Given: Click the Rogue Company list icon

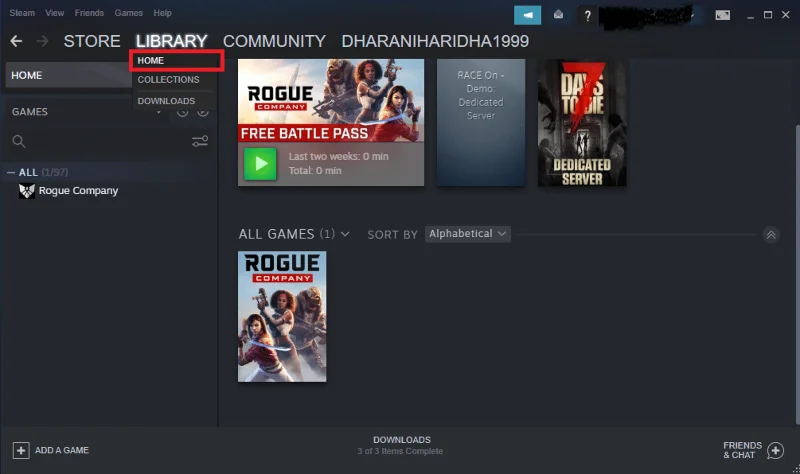Looking at the screenshot, I should 27,191.
